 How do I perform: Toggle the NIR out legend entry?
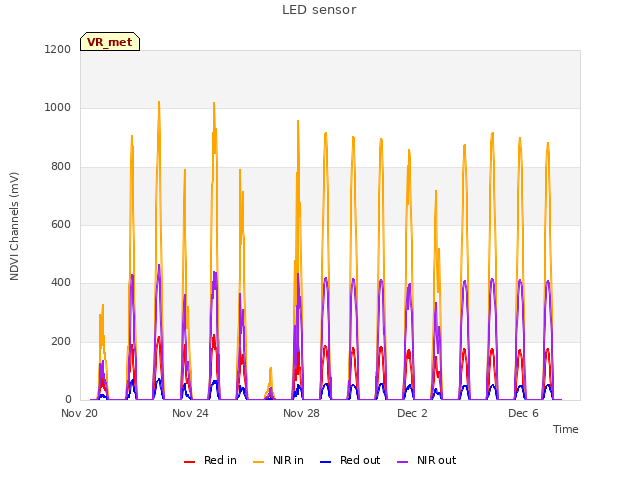coord(426,460)
